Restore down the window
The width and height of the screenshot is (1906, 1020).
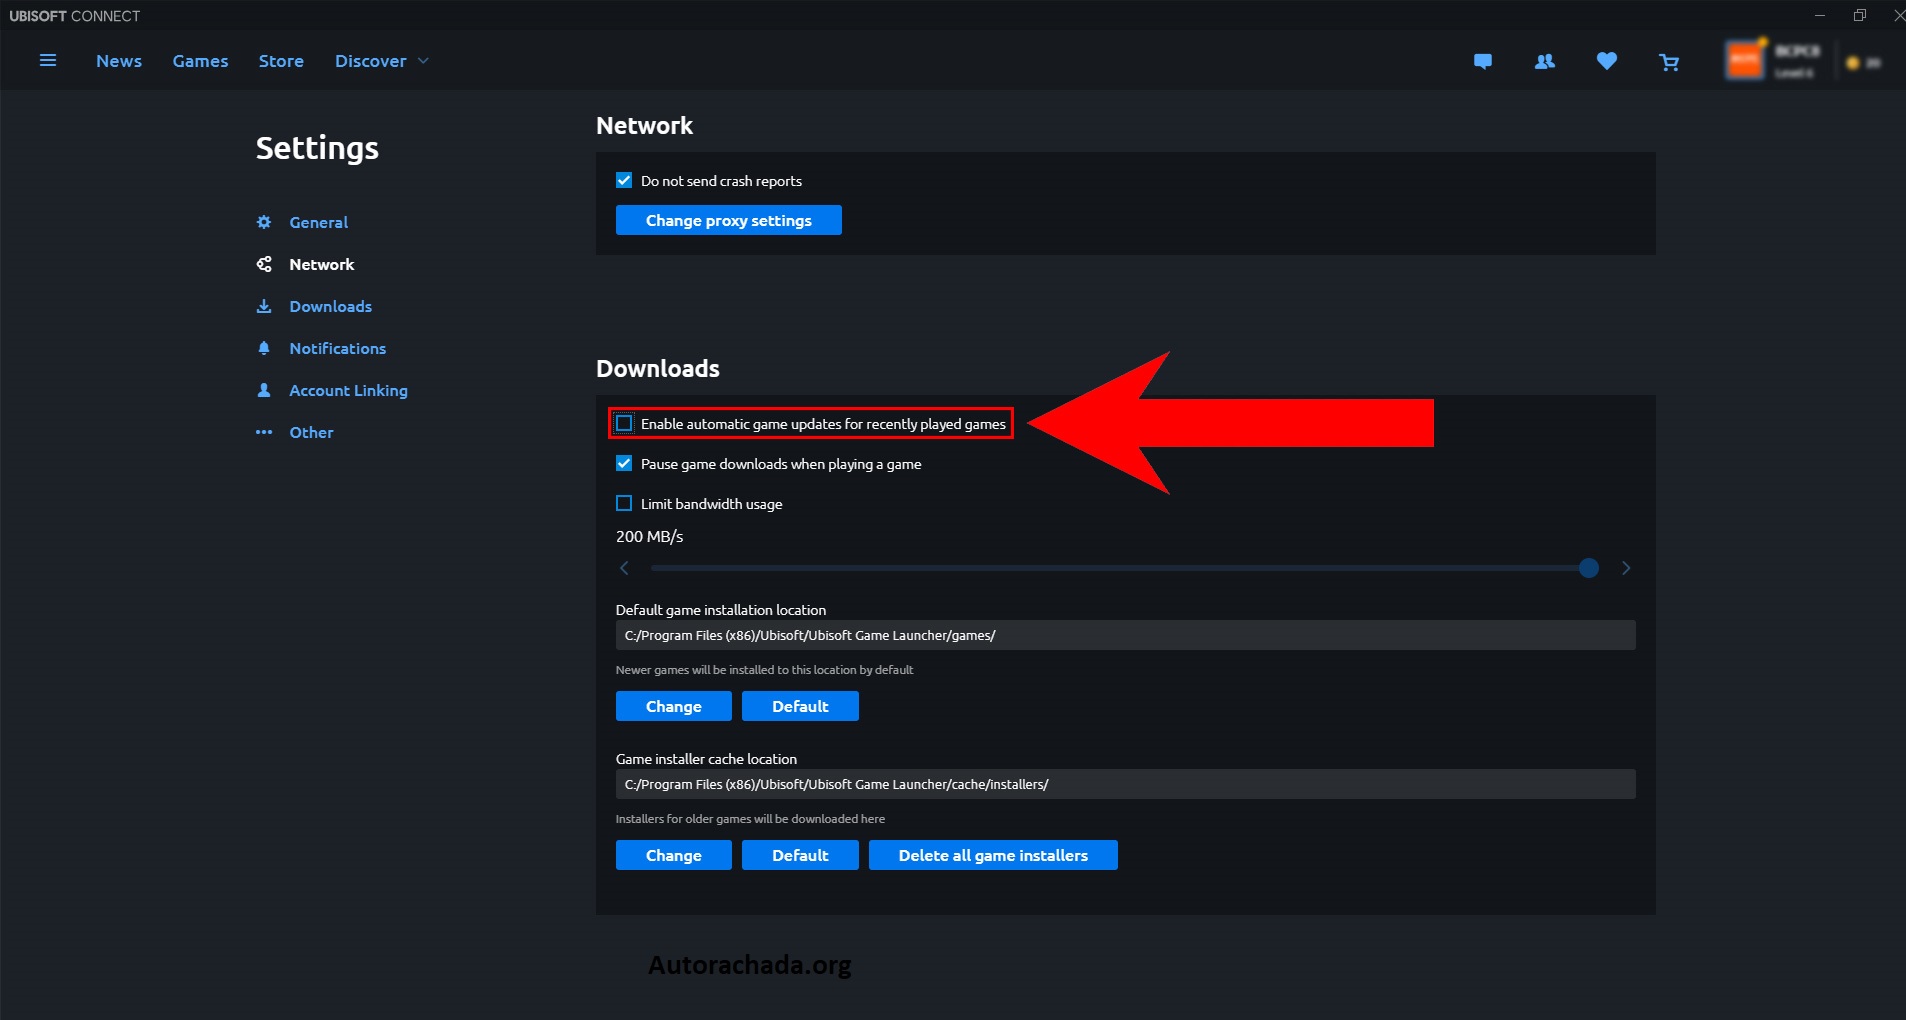tap(1860, 15)
